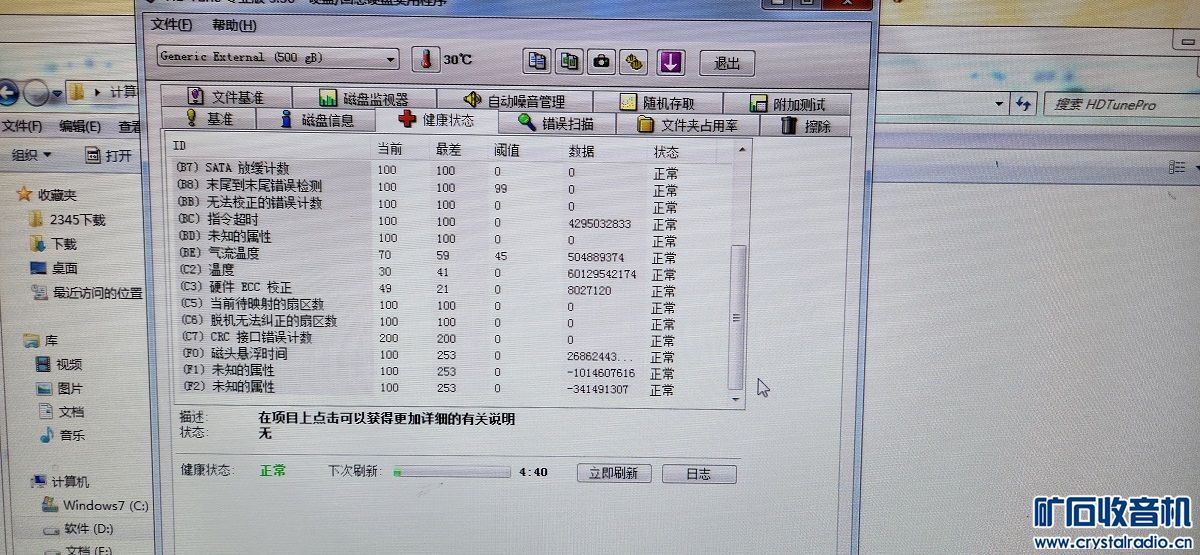This screenshot has height=555, width=1200.
Task: Open the 音乐 library
Action: (61, 435)
